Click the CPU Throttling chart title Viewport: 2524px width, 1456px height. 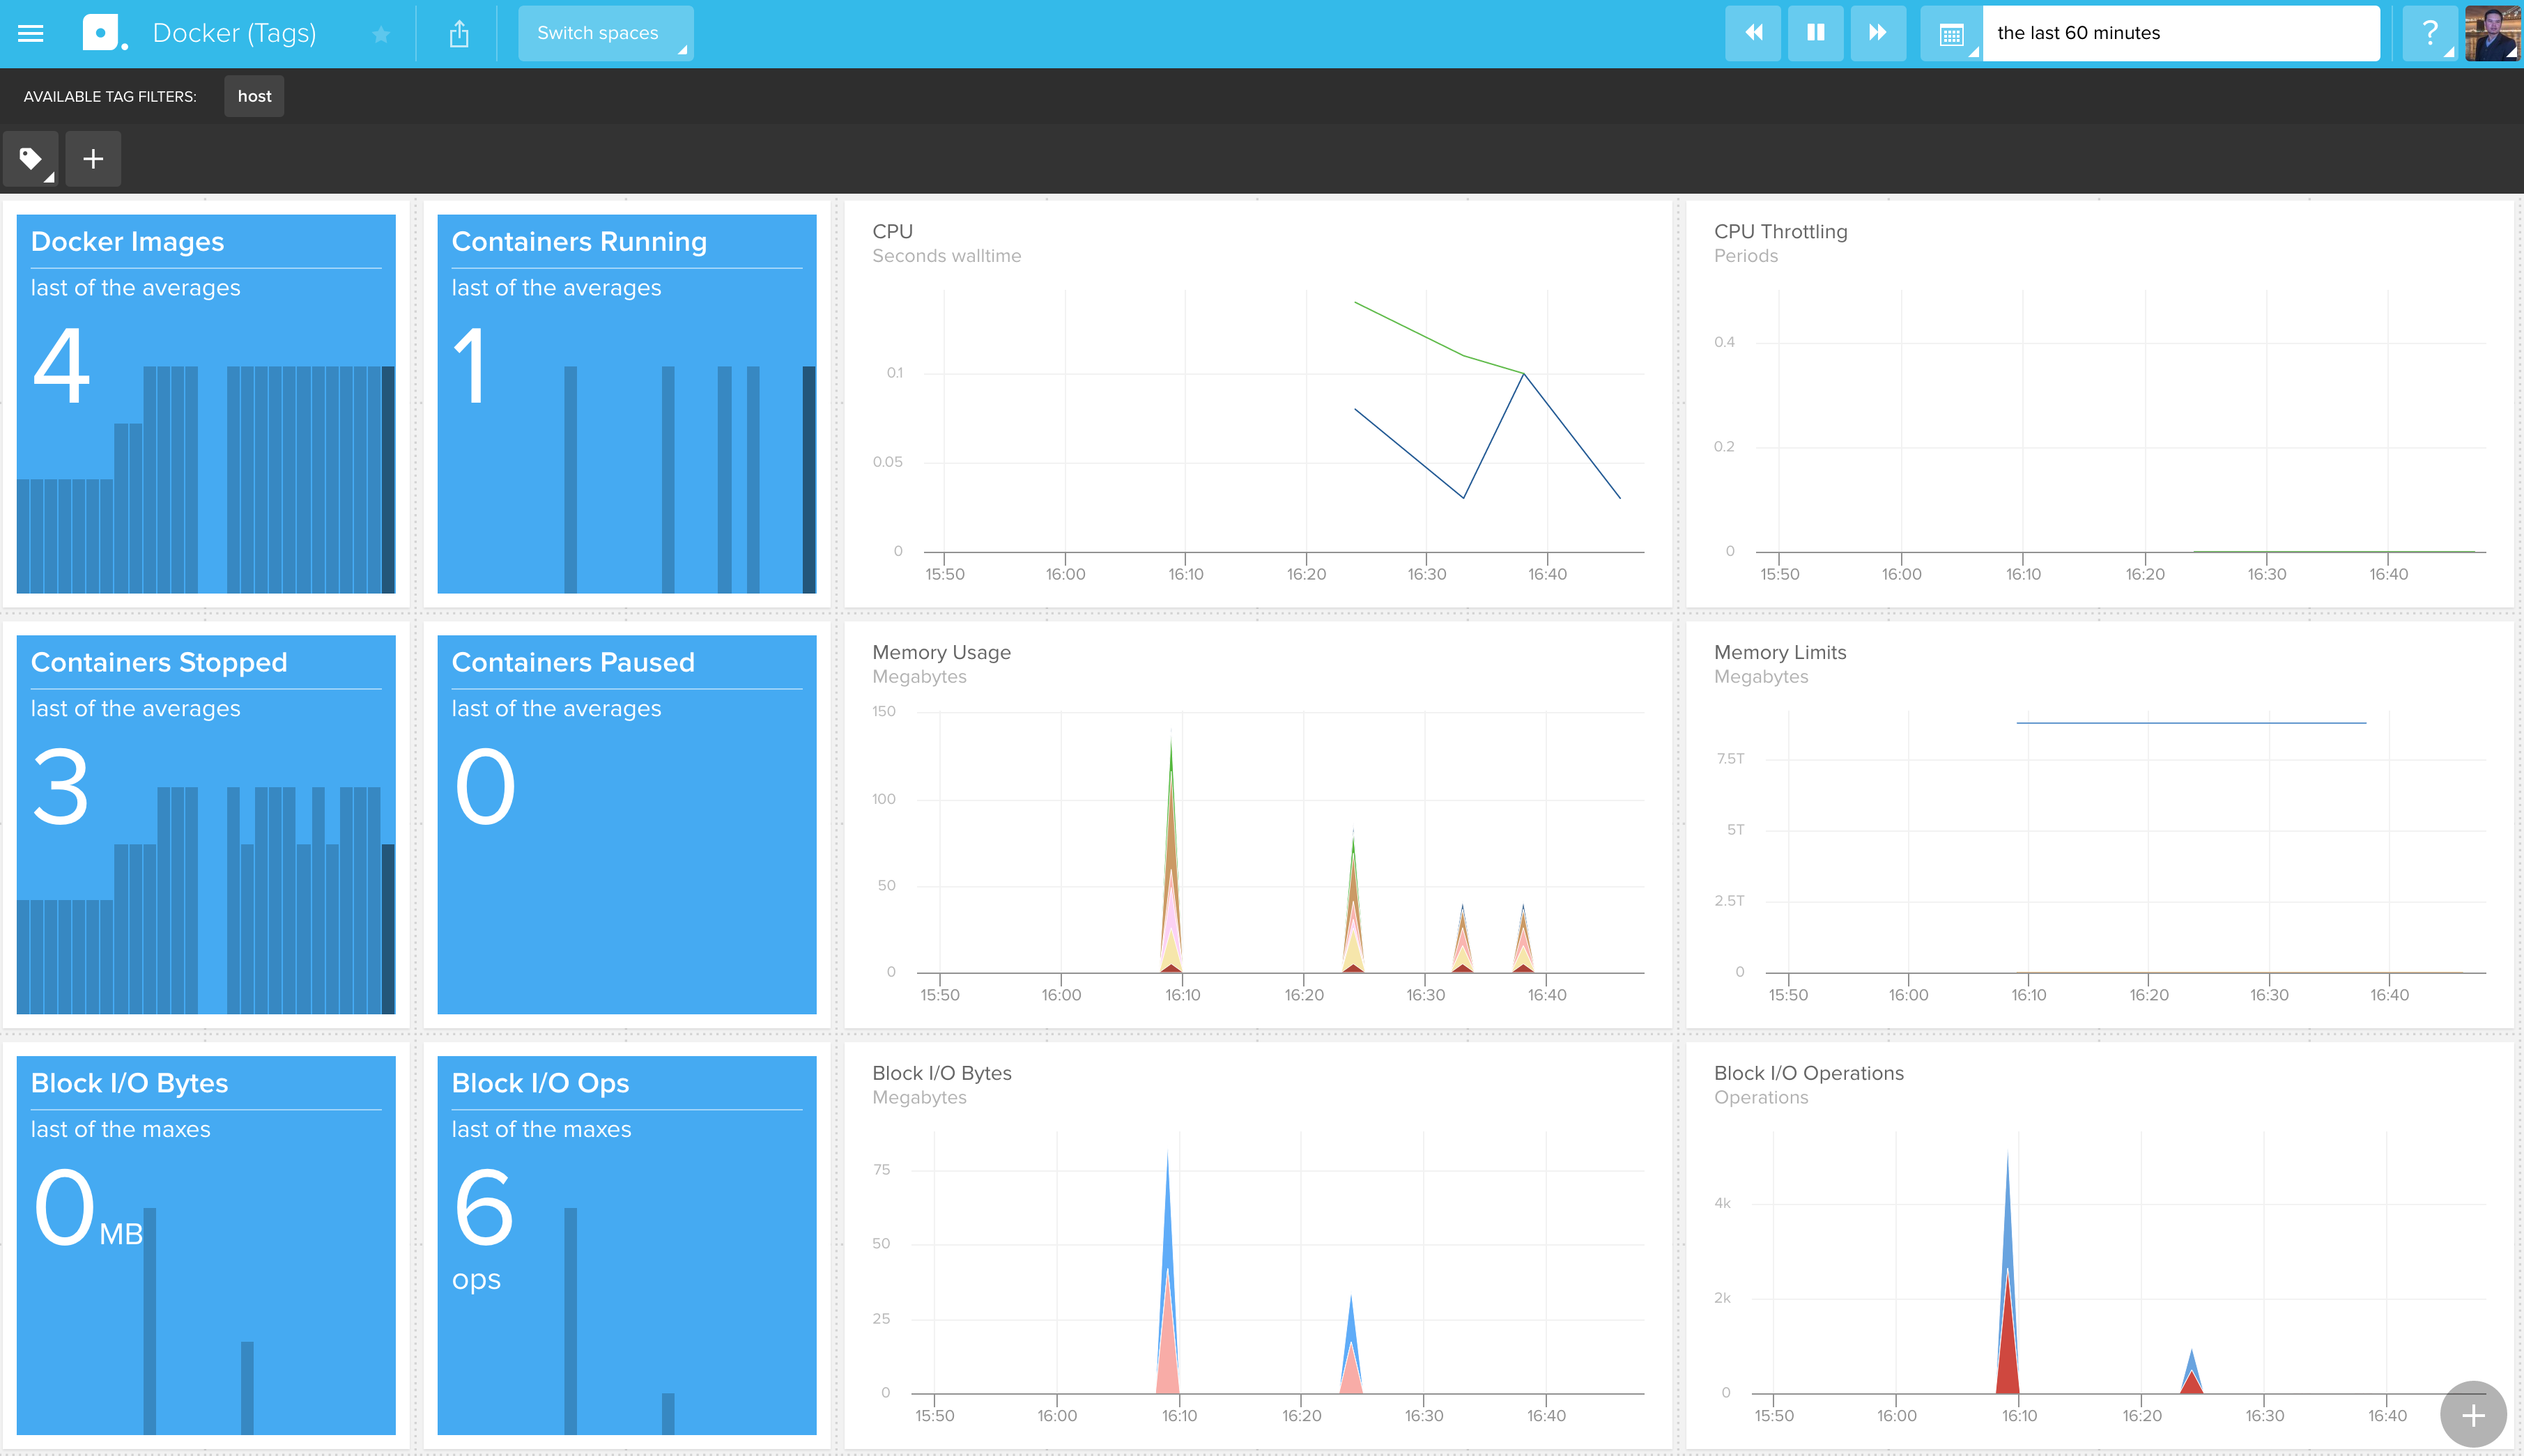coord(1780,231)
